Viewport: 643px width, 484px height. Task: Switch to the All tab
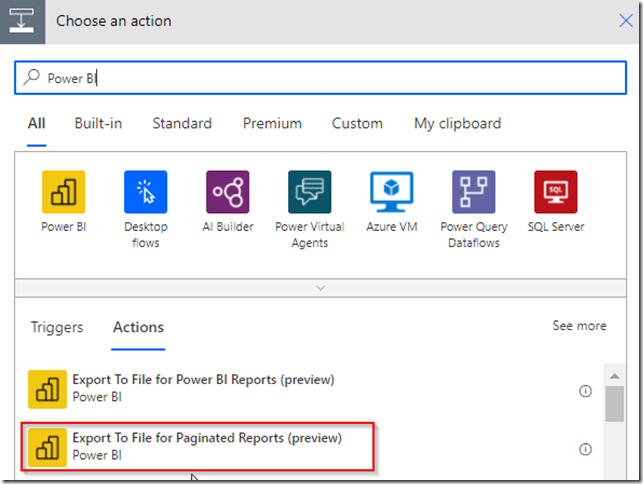(36, 123)
